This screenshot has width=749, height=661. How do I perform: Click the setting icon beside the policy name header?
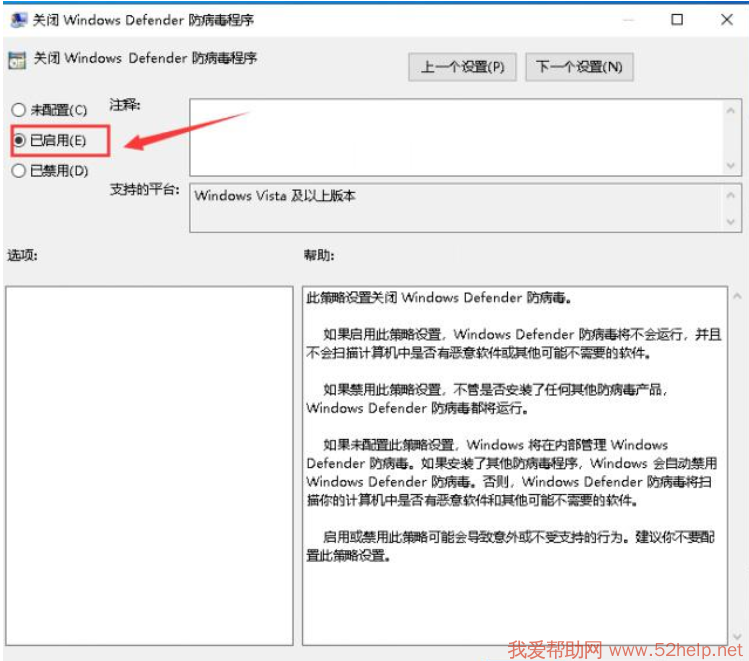coord(17,60)
